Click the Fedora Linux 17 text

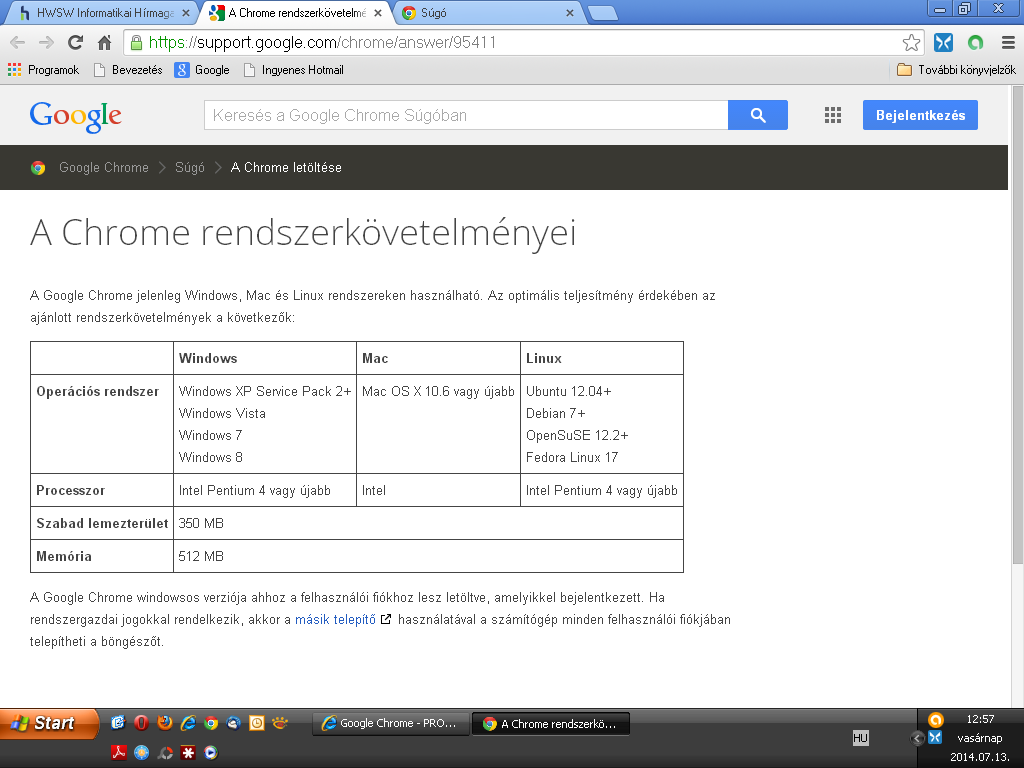click(572, 457)
